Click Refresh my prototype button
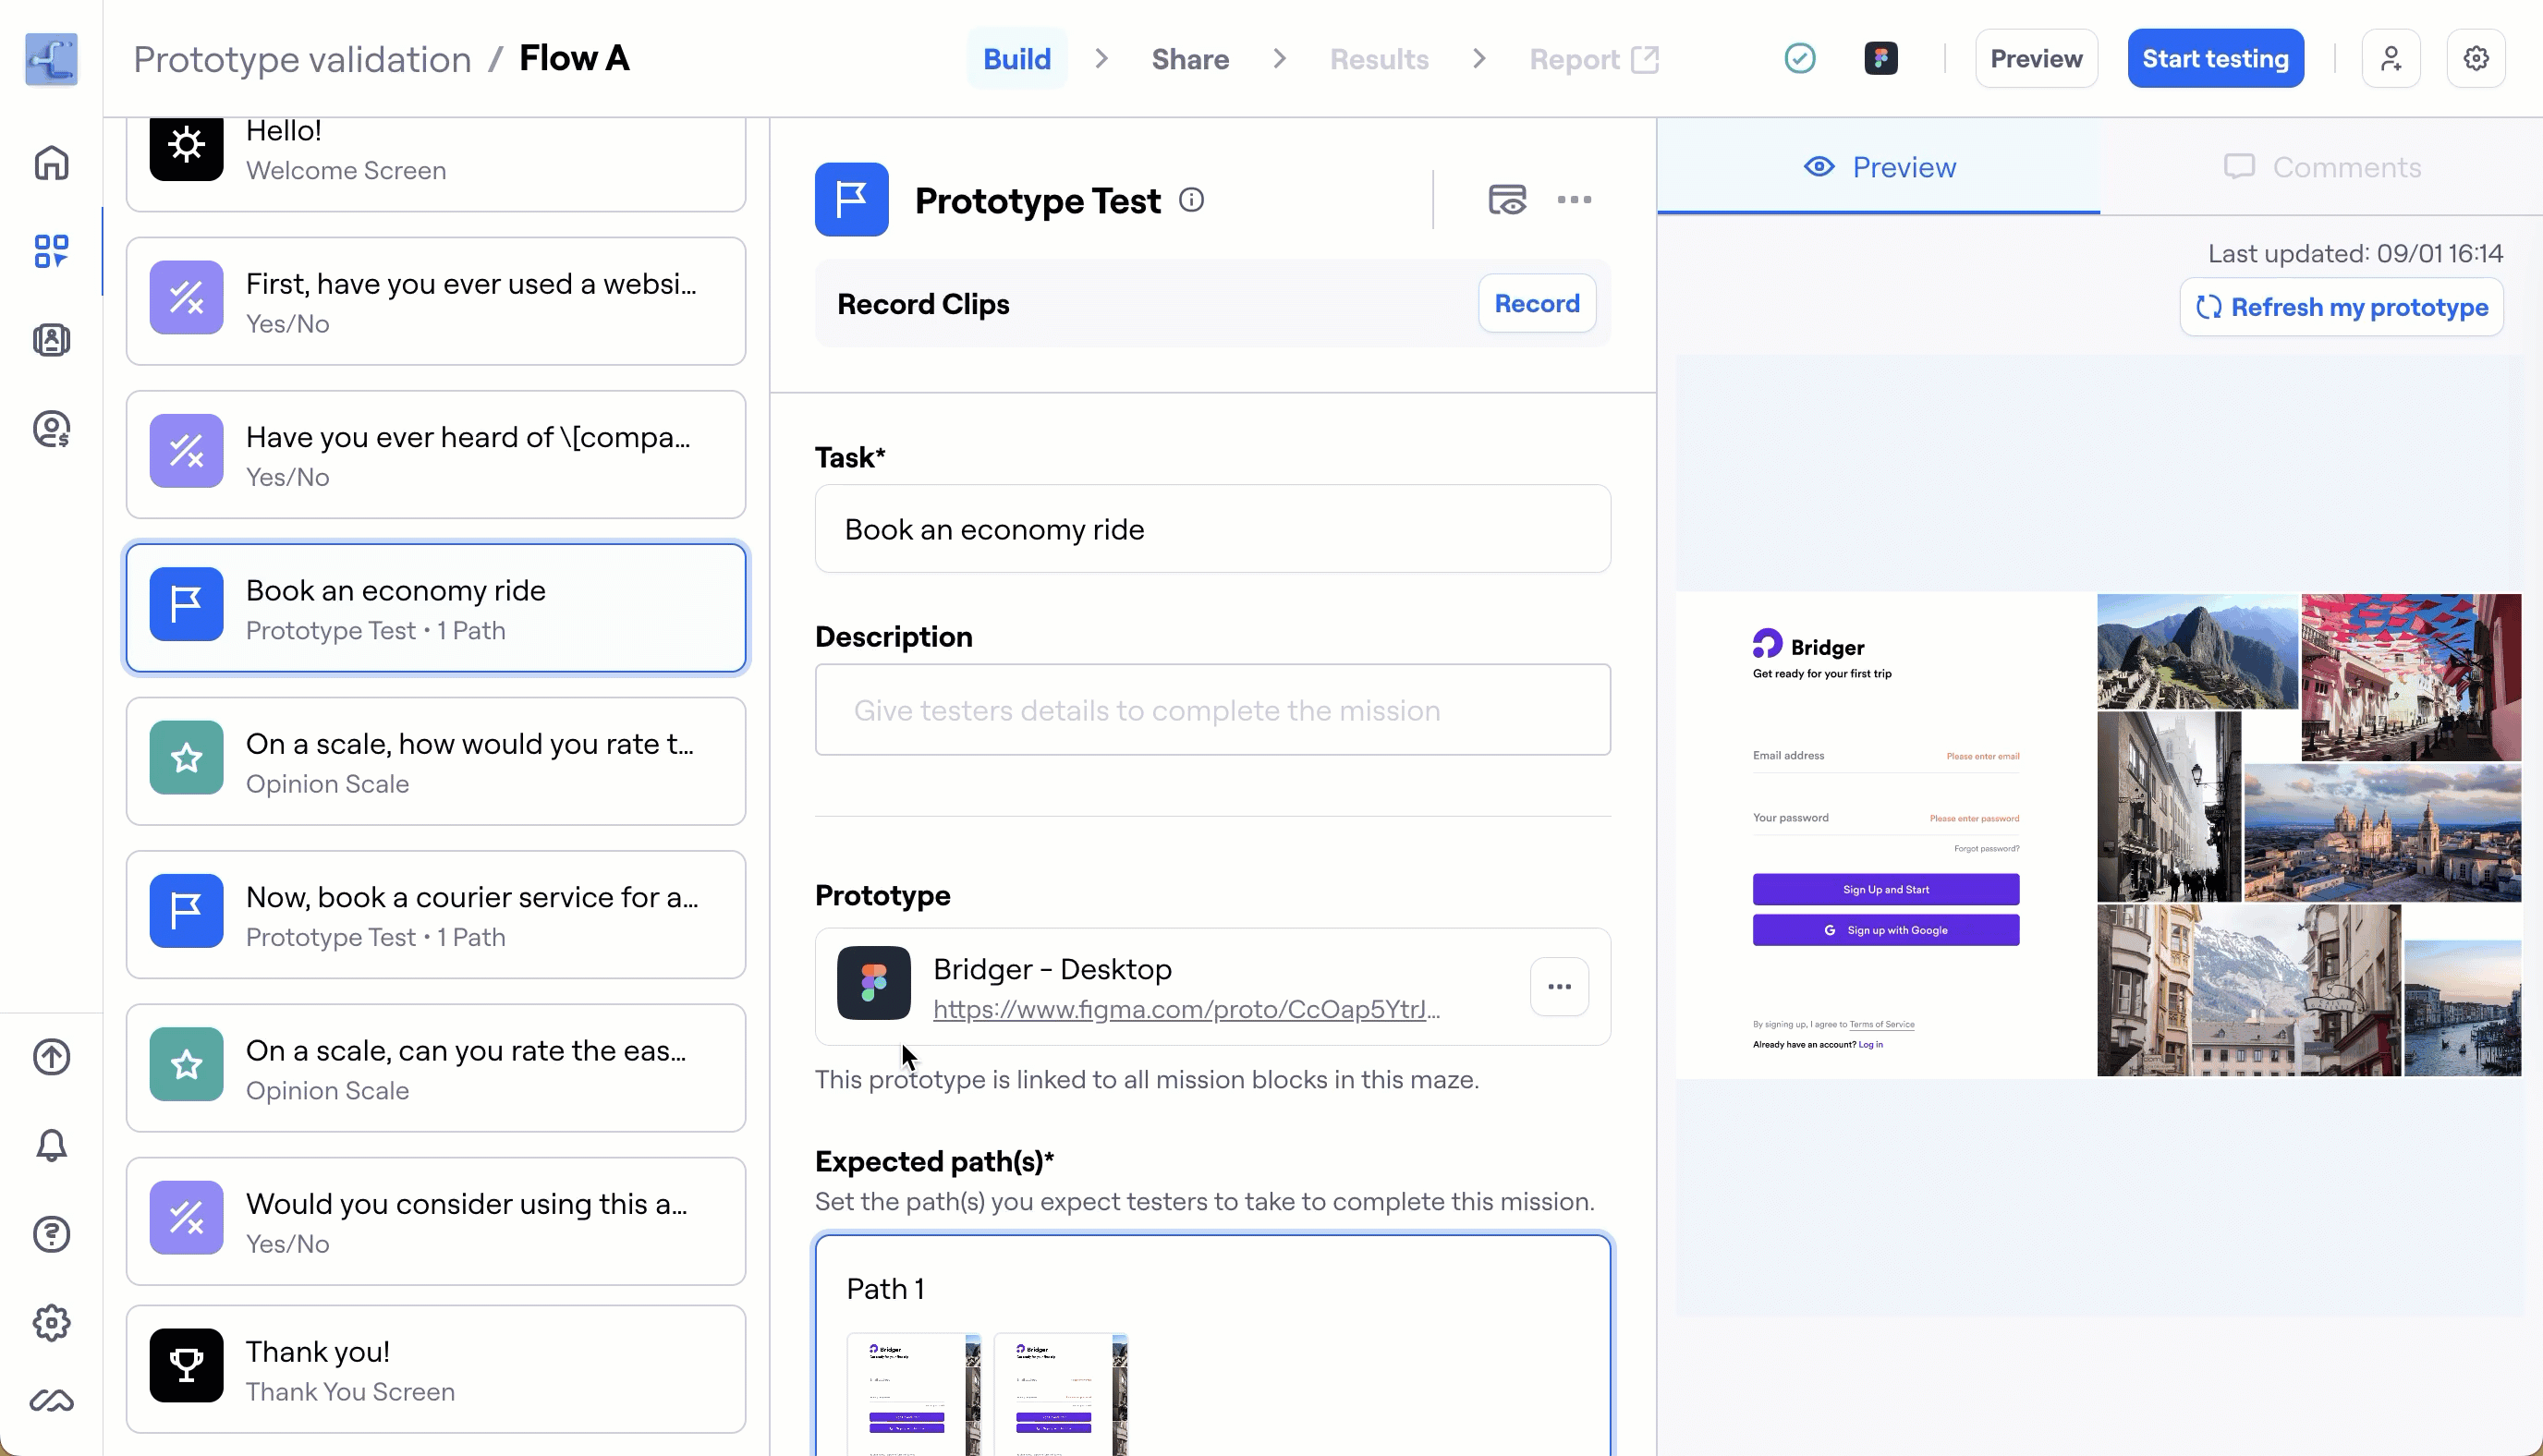This screenshot has height=1456, width=2543. pos(2341,307)
